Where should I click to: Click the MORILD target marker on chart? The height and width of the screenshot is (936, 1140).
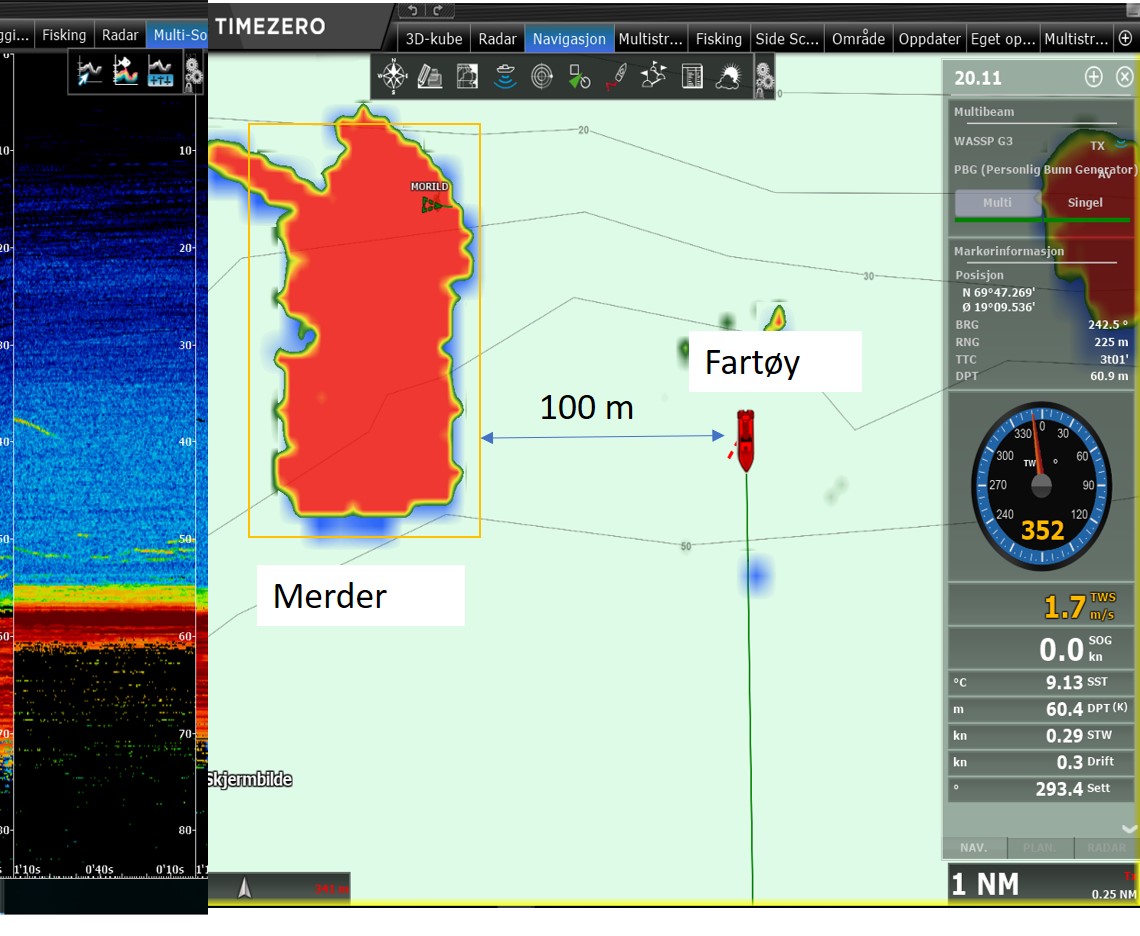click(431, 204)
